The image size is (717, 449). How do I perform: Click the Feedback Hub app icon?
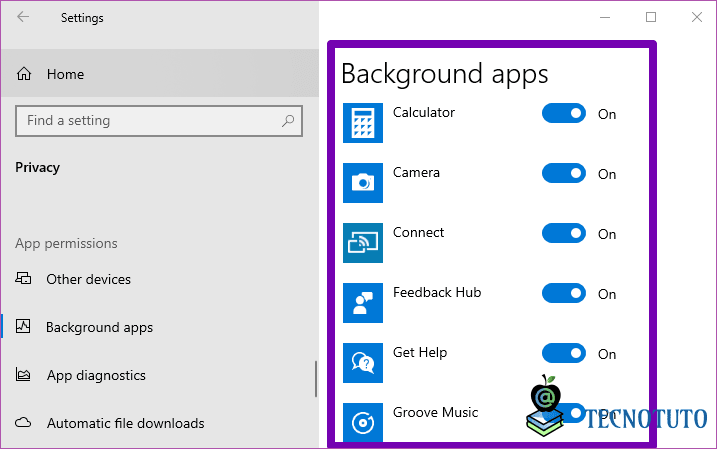pyautogui.click(x=363, y=303)
